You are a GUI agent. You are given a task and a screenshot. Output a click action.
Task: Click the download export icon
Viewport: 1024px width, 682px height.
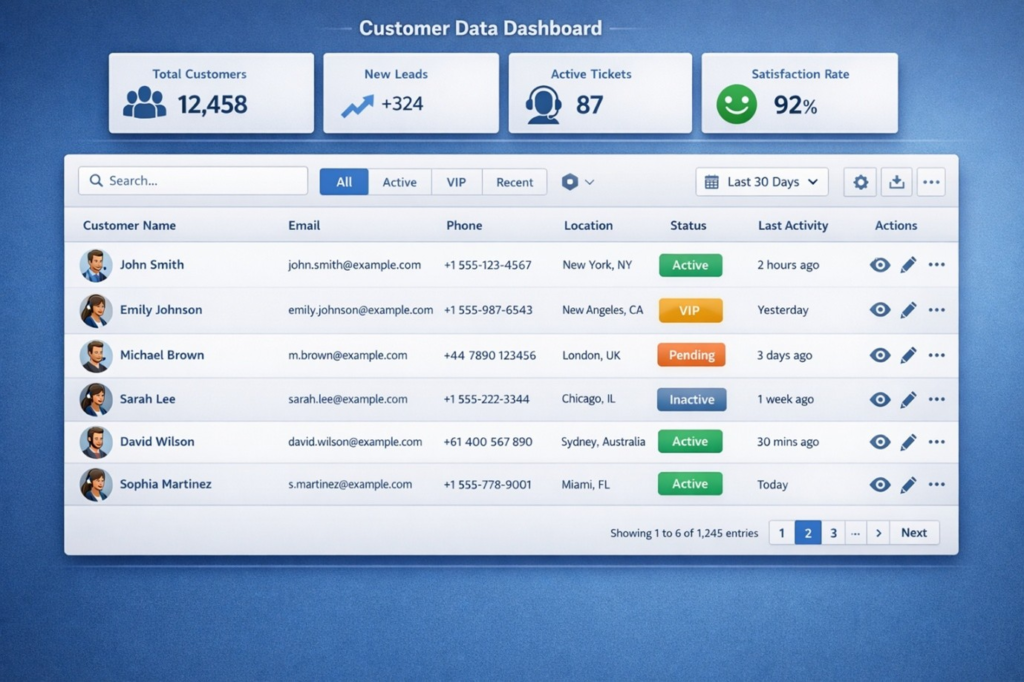[897, 182]
